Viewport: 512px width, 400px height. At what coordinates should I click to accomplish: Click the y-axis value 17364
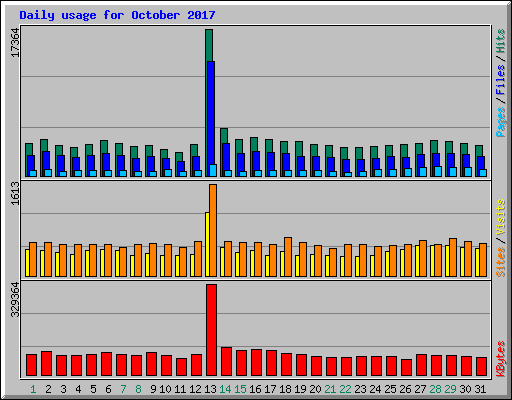tap(15, 43)
